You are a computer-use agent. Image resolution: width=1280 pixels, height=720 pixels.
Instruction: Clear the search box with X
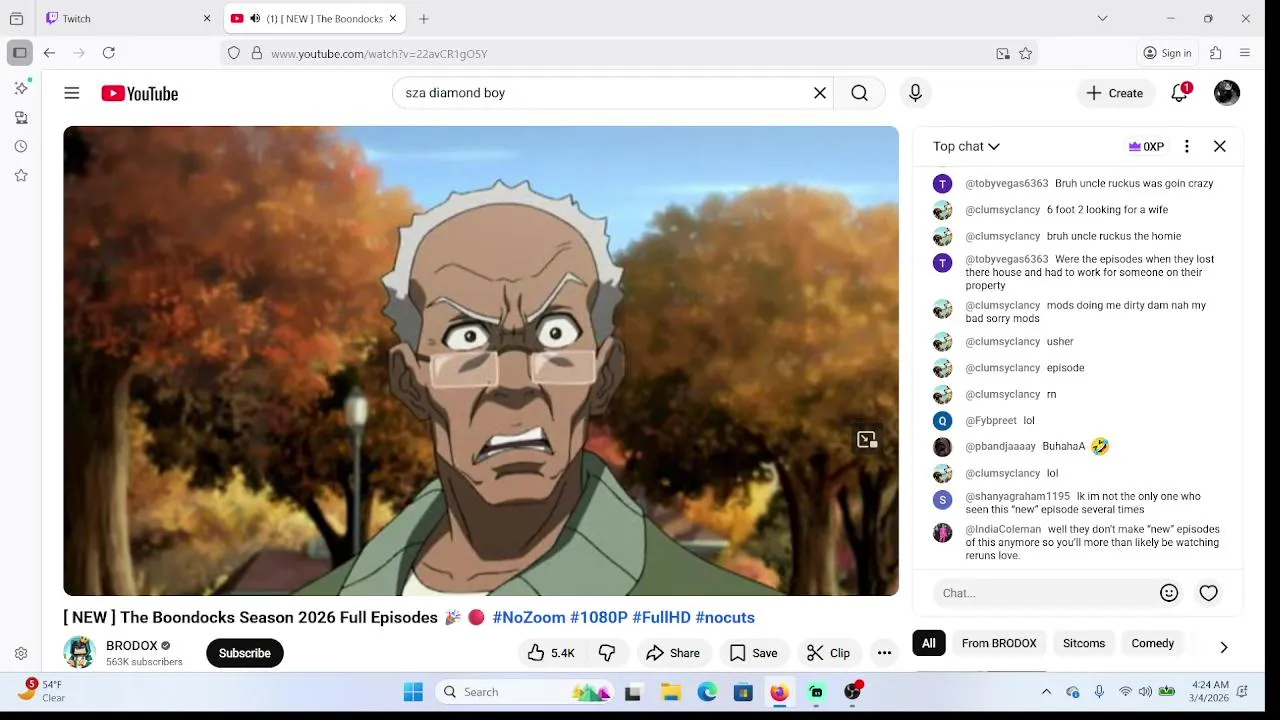(x=820, y=93)
